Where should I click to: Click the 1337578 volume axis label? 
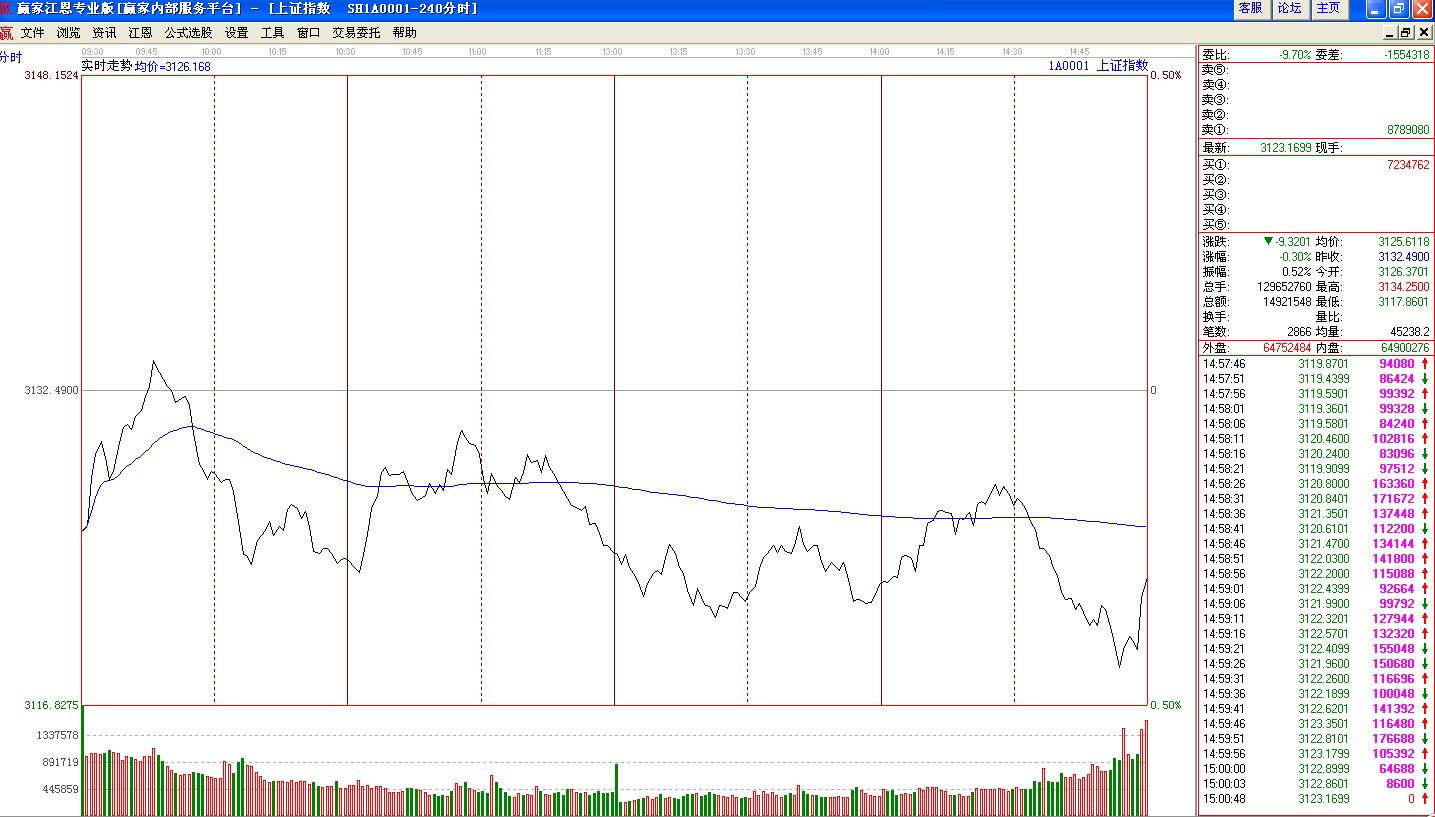pos(57,735)
